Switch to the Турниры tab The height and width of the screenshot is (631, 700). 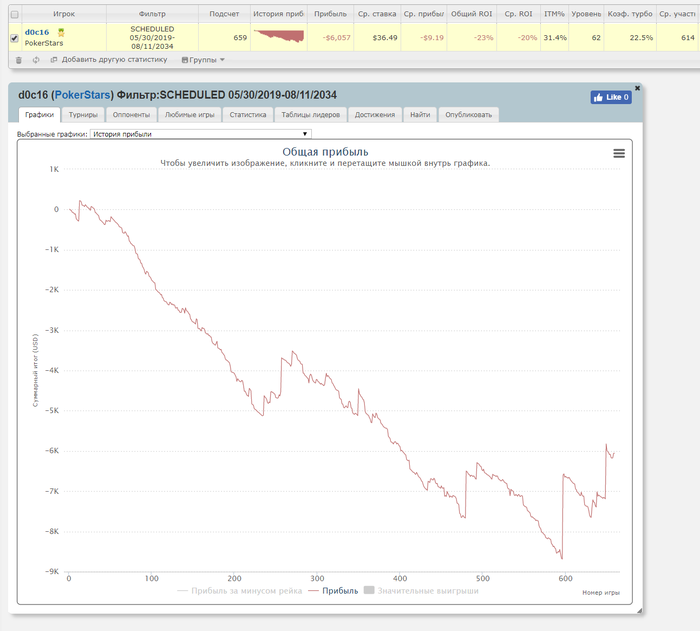(83, 115)
